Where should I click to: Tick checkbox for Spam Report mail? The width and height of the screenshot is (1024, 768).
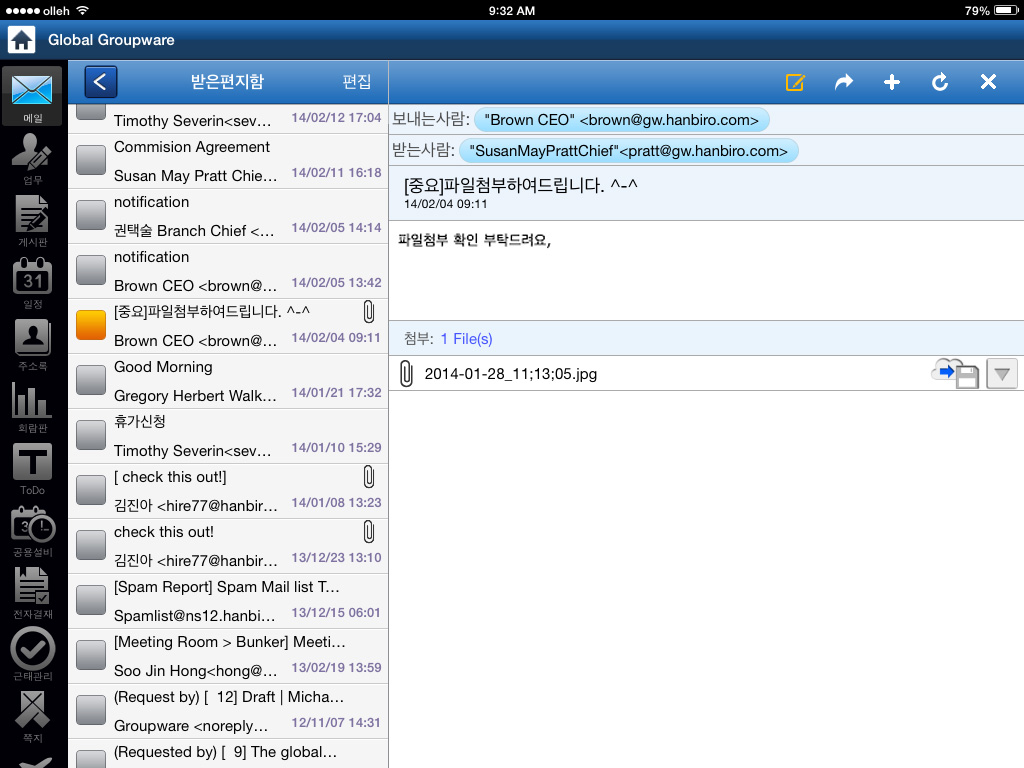[91, 600]
